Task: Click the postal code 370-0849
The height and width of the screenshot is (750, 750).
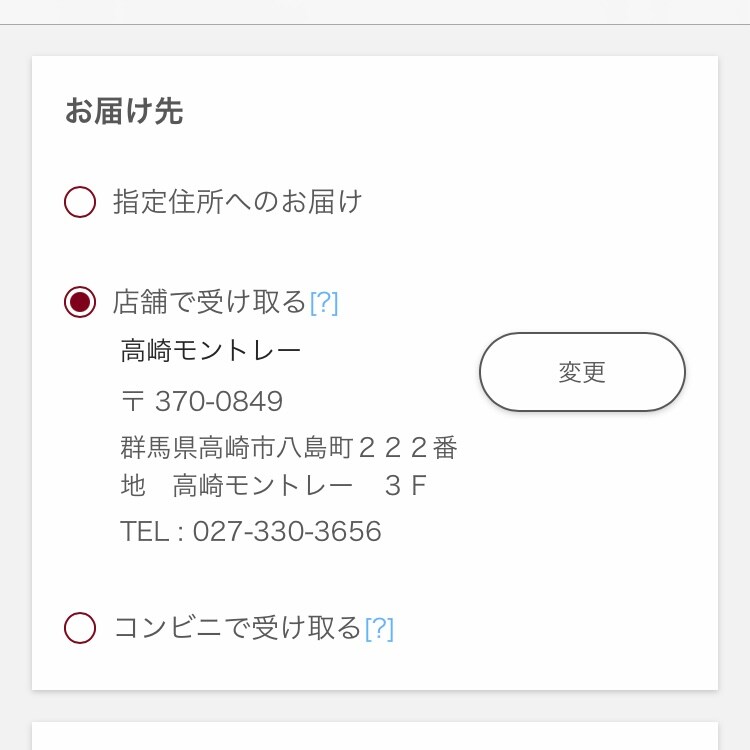Action: coord(219,402)
